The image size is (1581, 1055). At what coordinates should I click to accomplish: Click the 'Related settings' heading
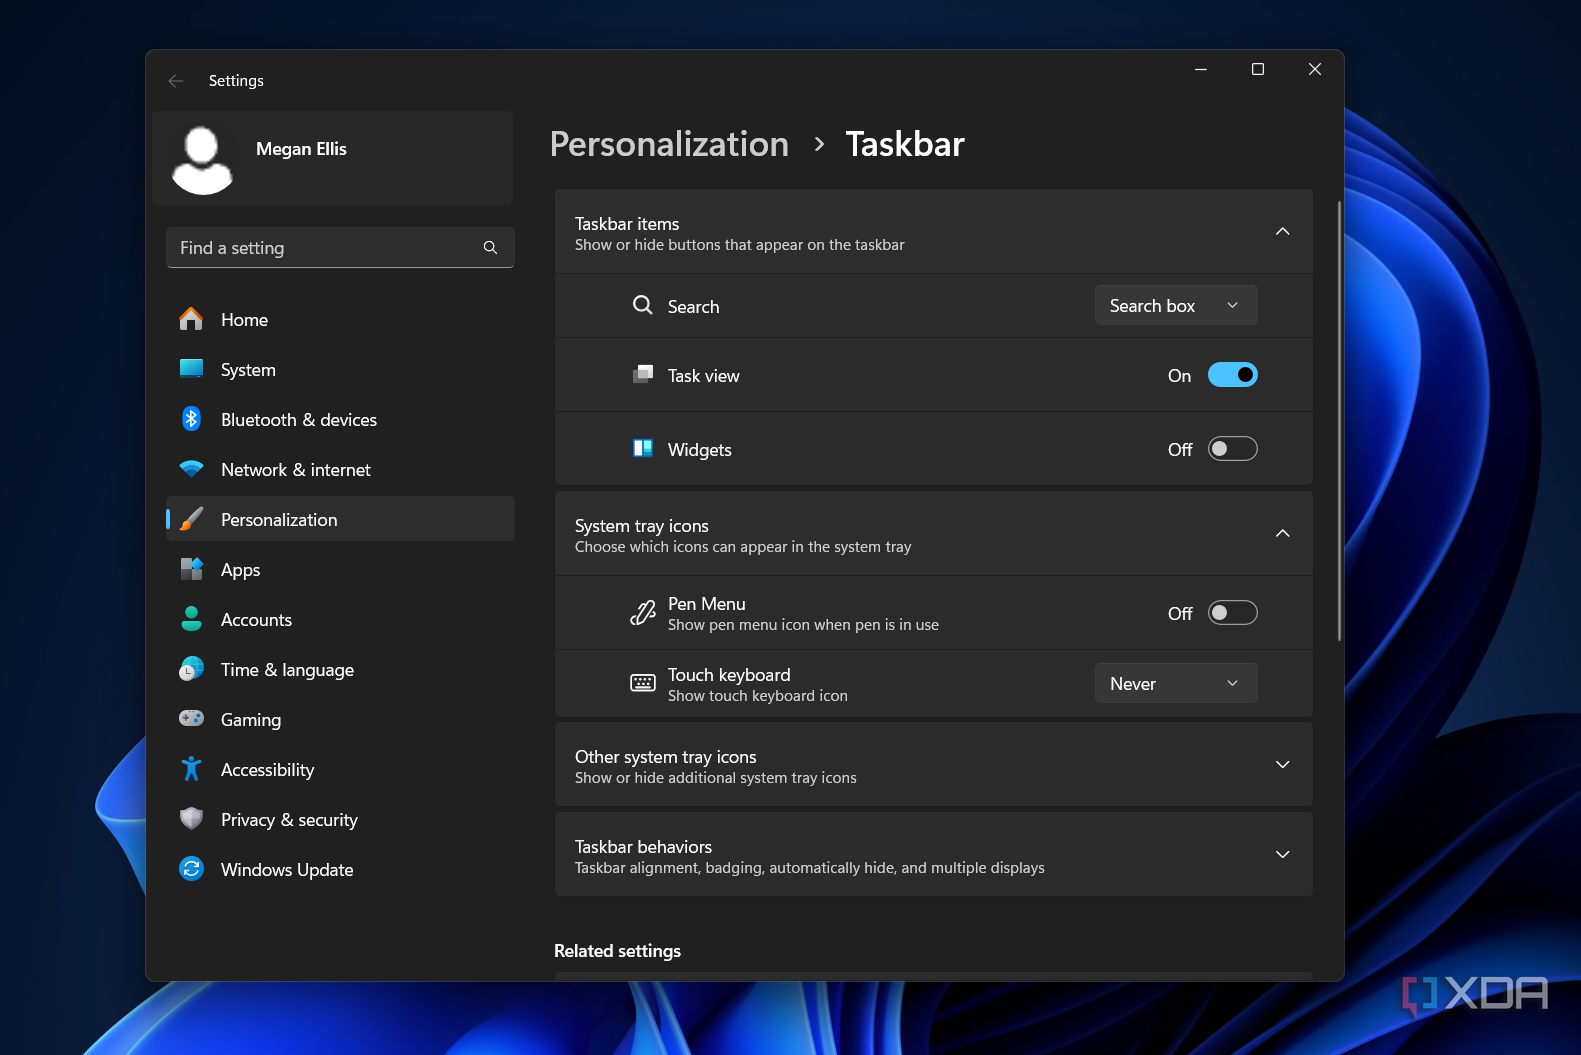tap(617, 951)
